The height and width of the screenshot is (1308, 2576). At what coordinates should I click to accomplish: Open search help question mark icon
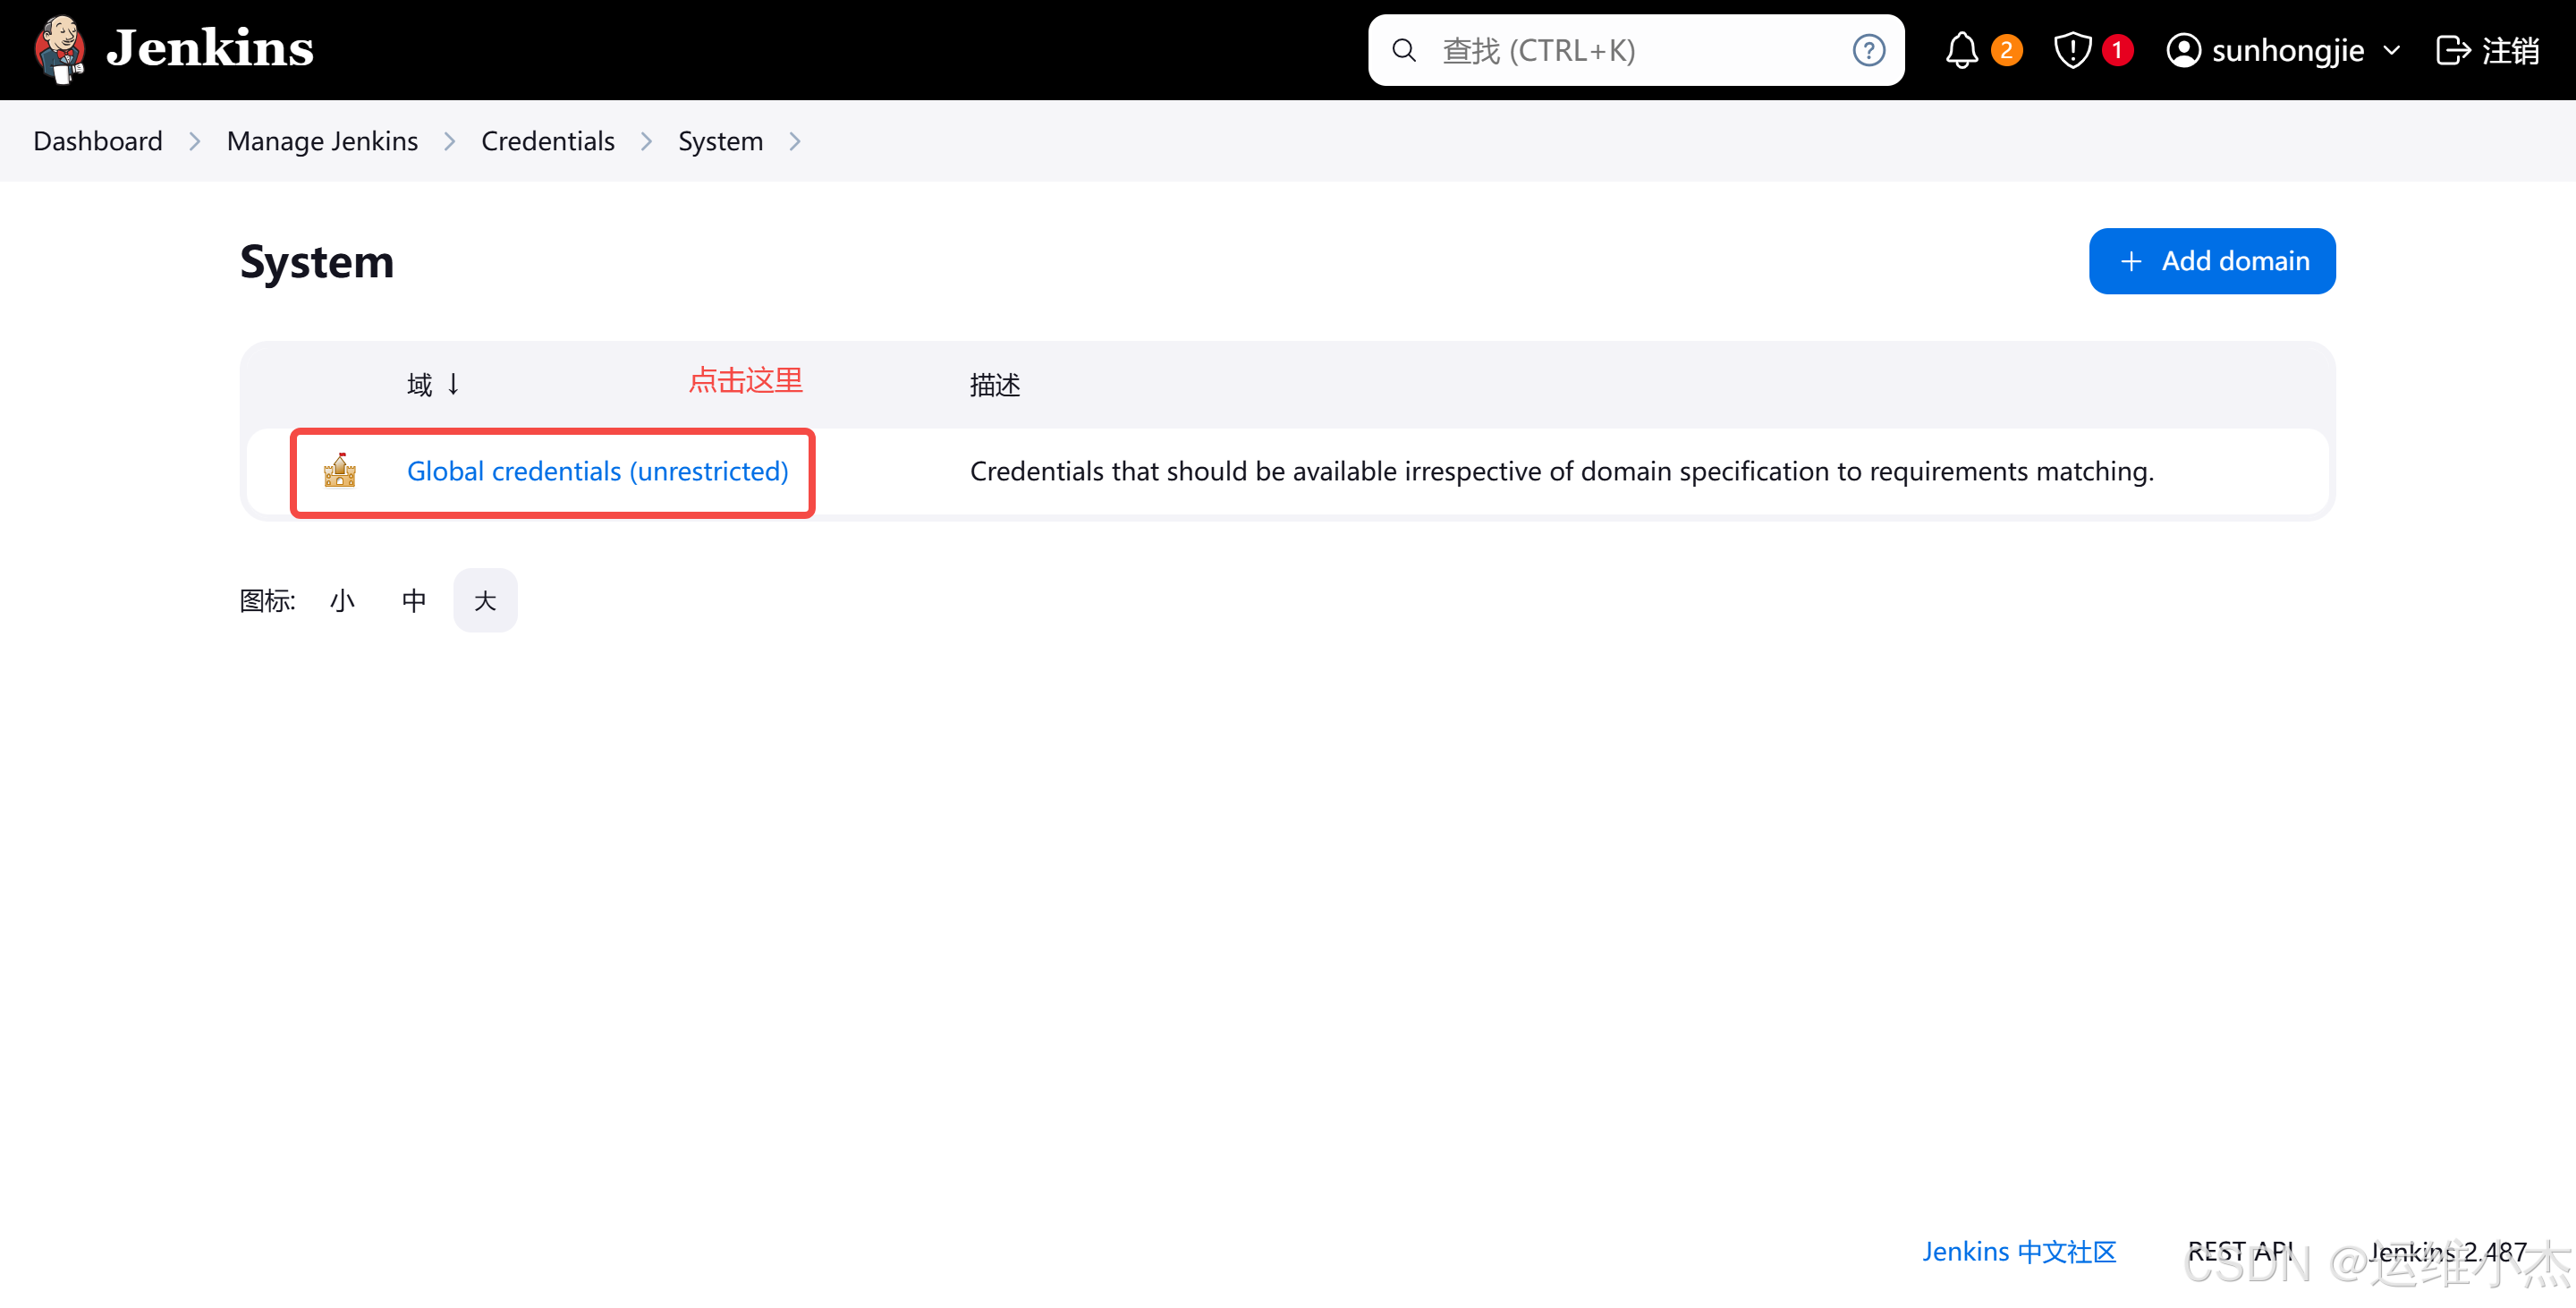[1868, 50]
